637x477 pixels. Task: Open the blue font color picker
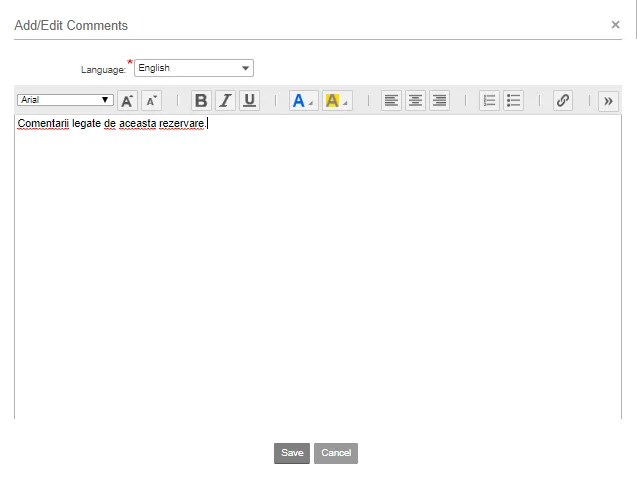coord(303,100)
